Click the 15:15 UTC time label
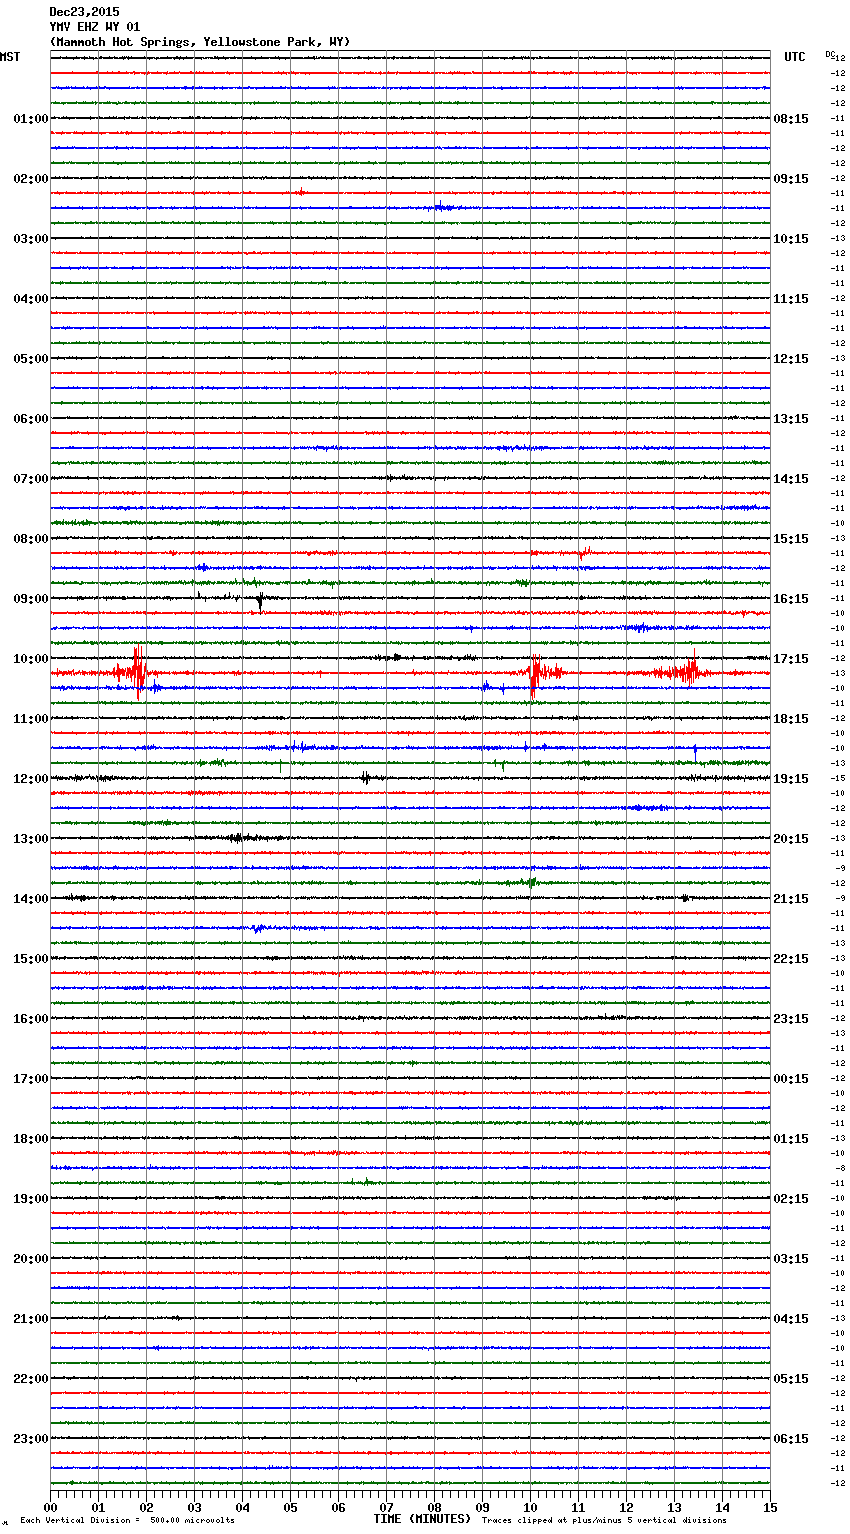 tap(791, 539)
